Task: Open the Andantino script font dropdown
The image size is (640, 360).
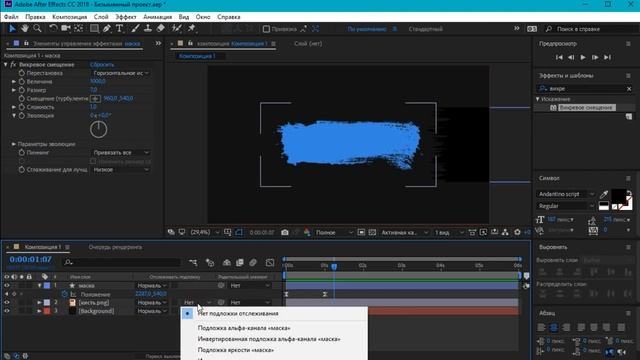Action: (x=566, y=194)
